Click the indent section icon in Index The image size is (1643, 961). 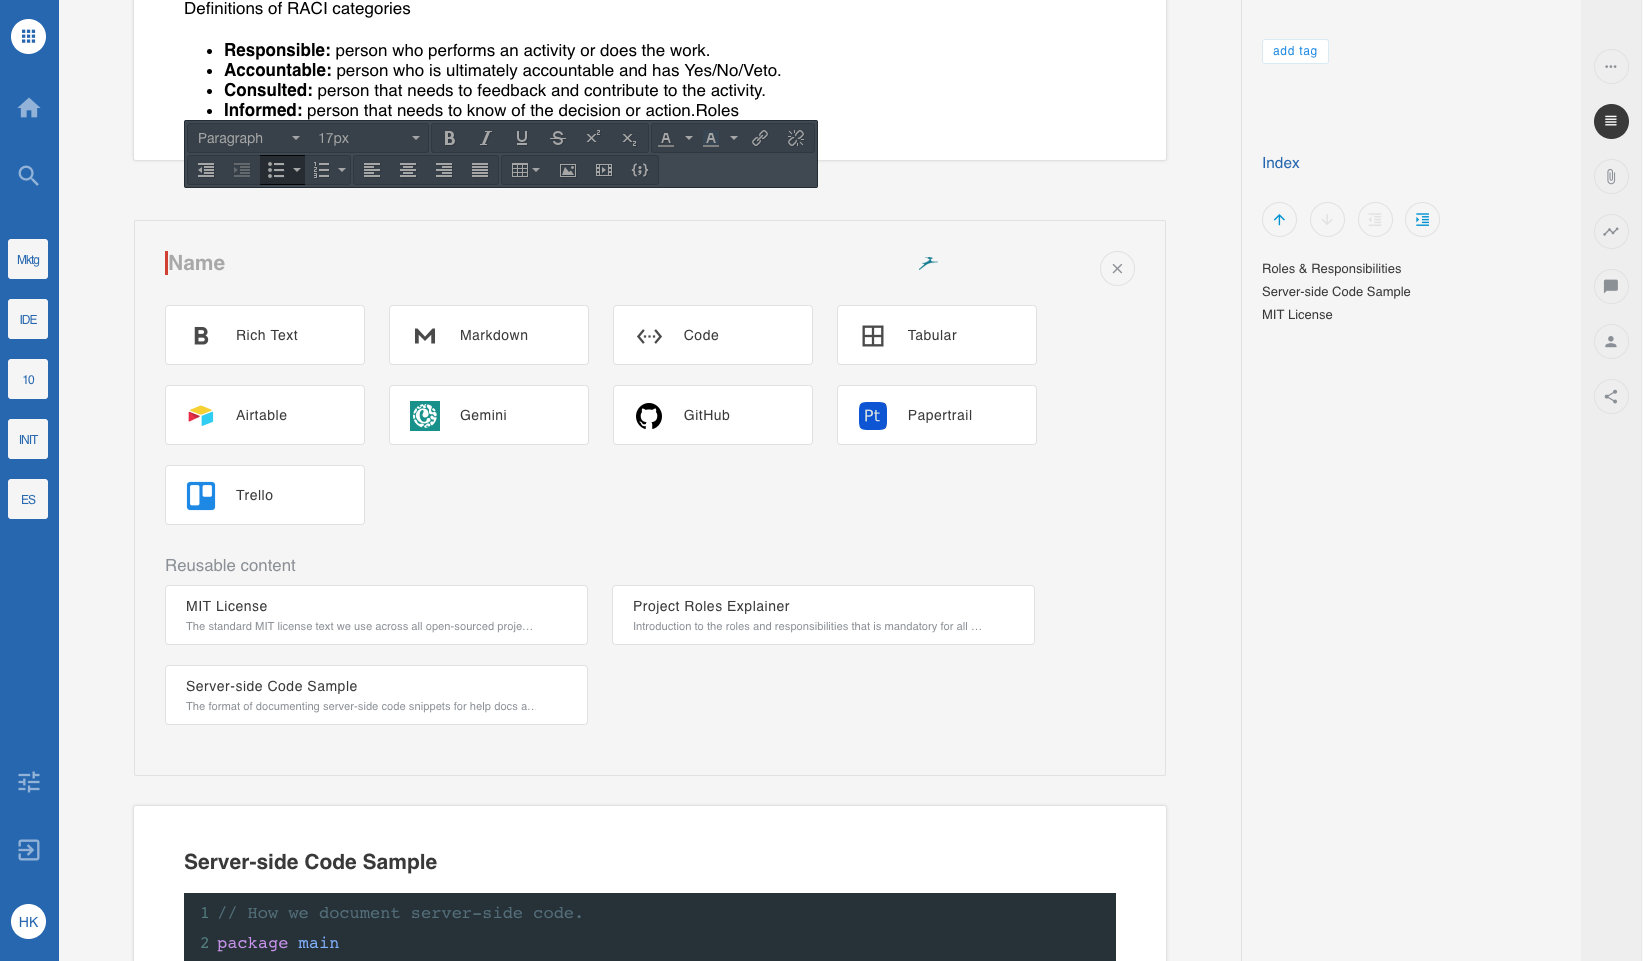(1422, 220)
